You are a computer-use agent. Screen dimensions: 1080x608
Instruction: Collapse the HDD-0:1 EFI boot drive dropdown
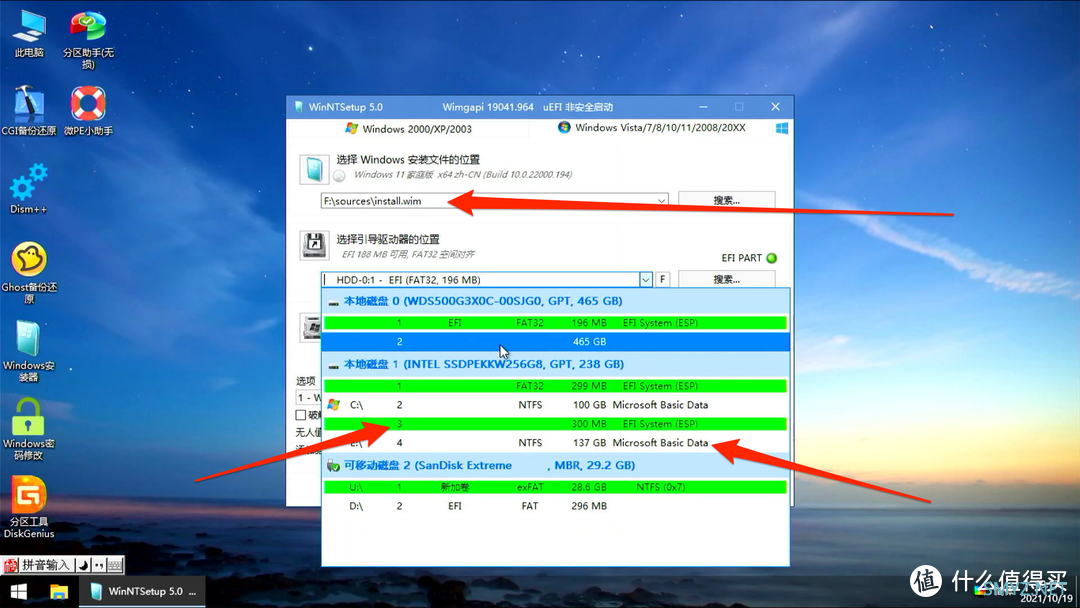tap(645, 280)
